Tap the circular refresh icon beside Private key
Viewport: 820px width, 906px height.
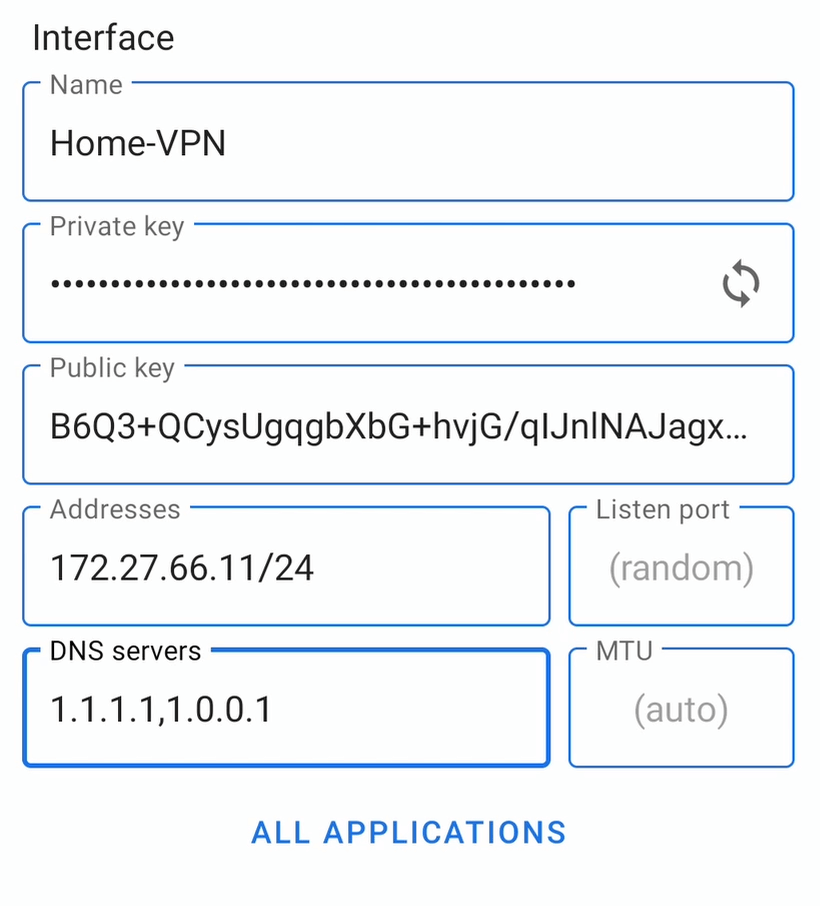740,283
